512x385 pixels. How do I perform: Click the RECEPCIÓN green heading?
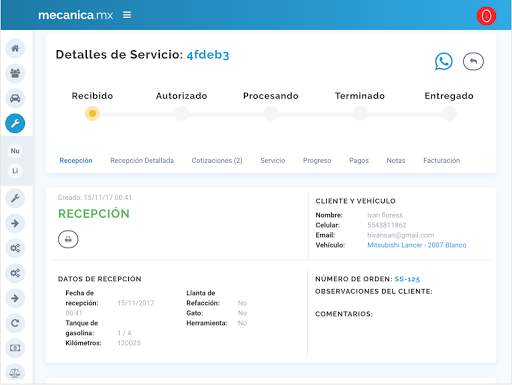94,214
